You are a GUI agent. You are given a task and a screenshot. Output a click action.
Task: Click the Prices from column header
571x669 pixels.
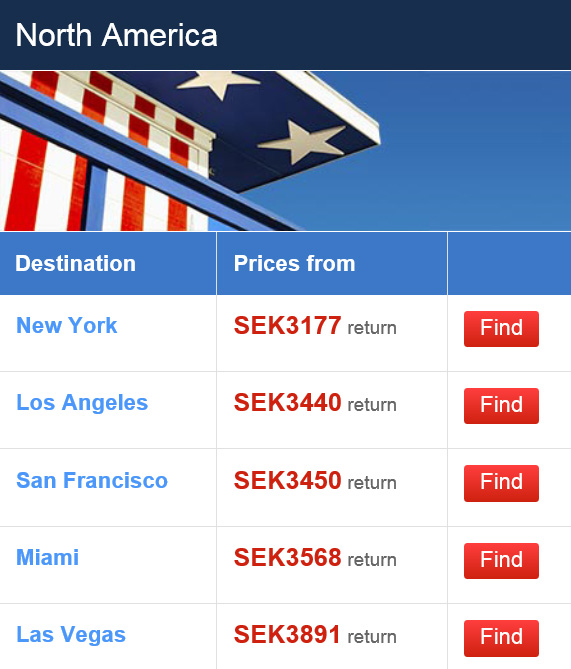click(294, 263)
